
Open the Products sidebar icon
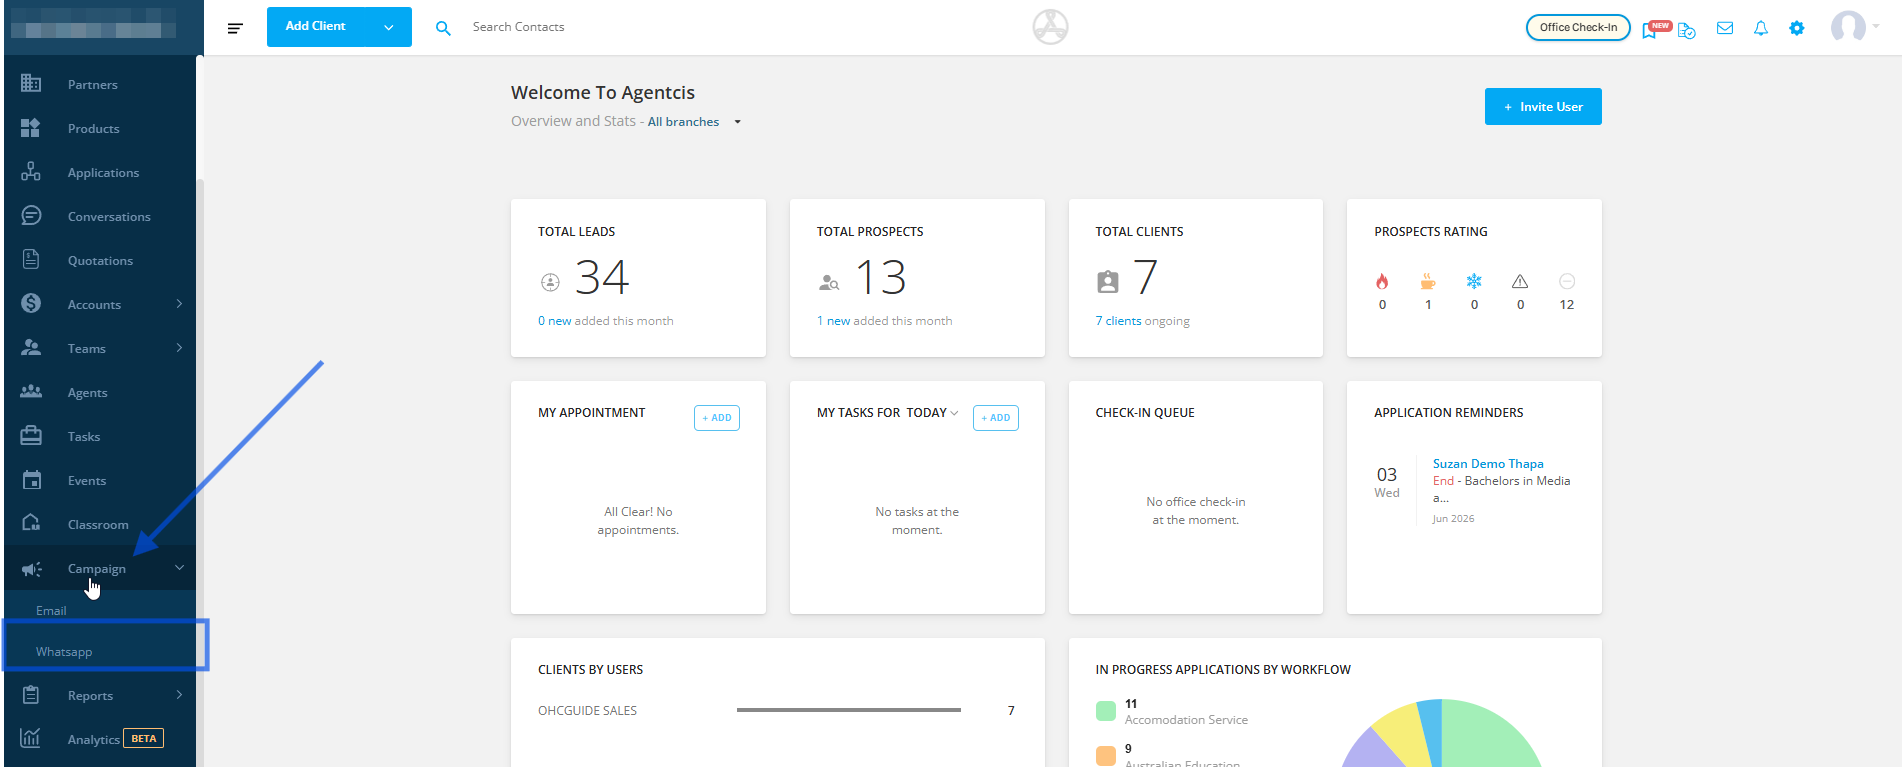pyautogui.click(x=31, y=128)
